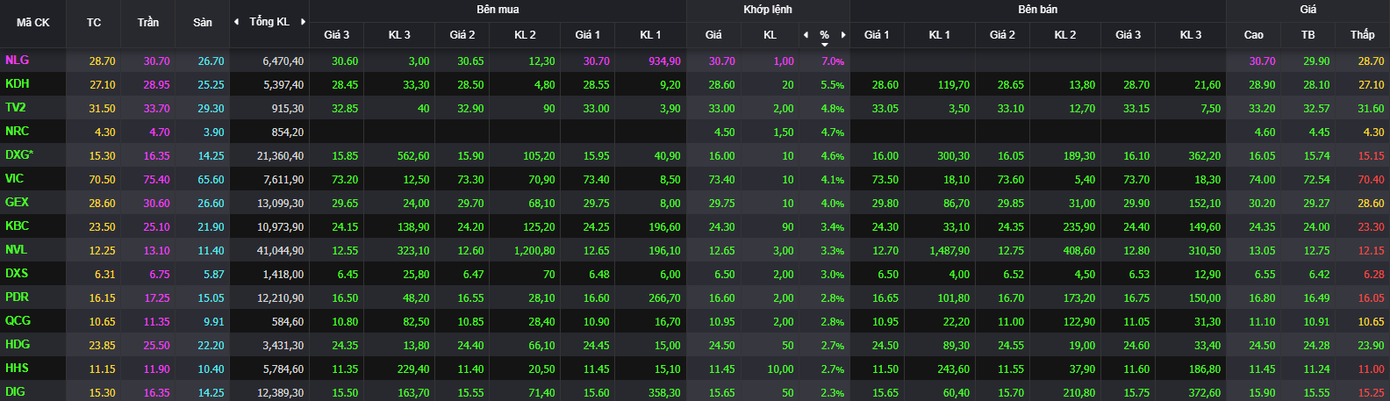Image resolution: width=1390 pixels, height=401 pixels.
Task: Click the DIG ticker symbol
Action: [16, 392]
